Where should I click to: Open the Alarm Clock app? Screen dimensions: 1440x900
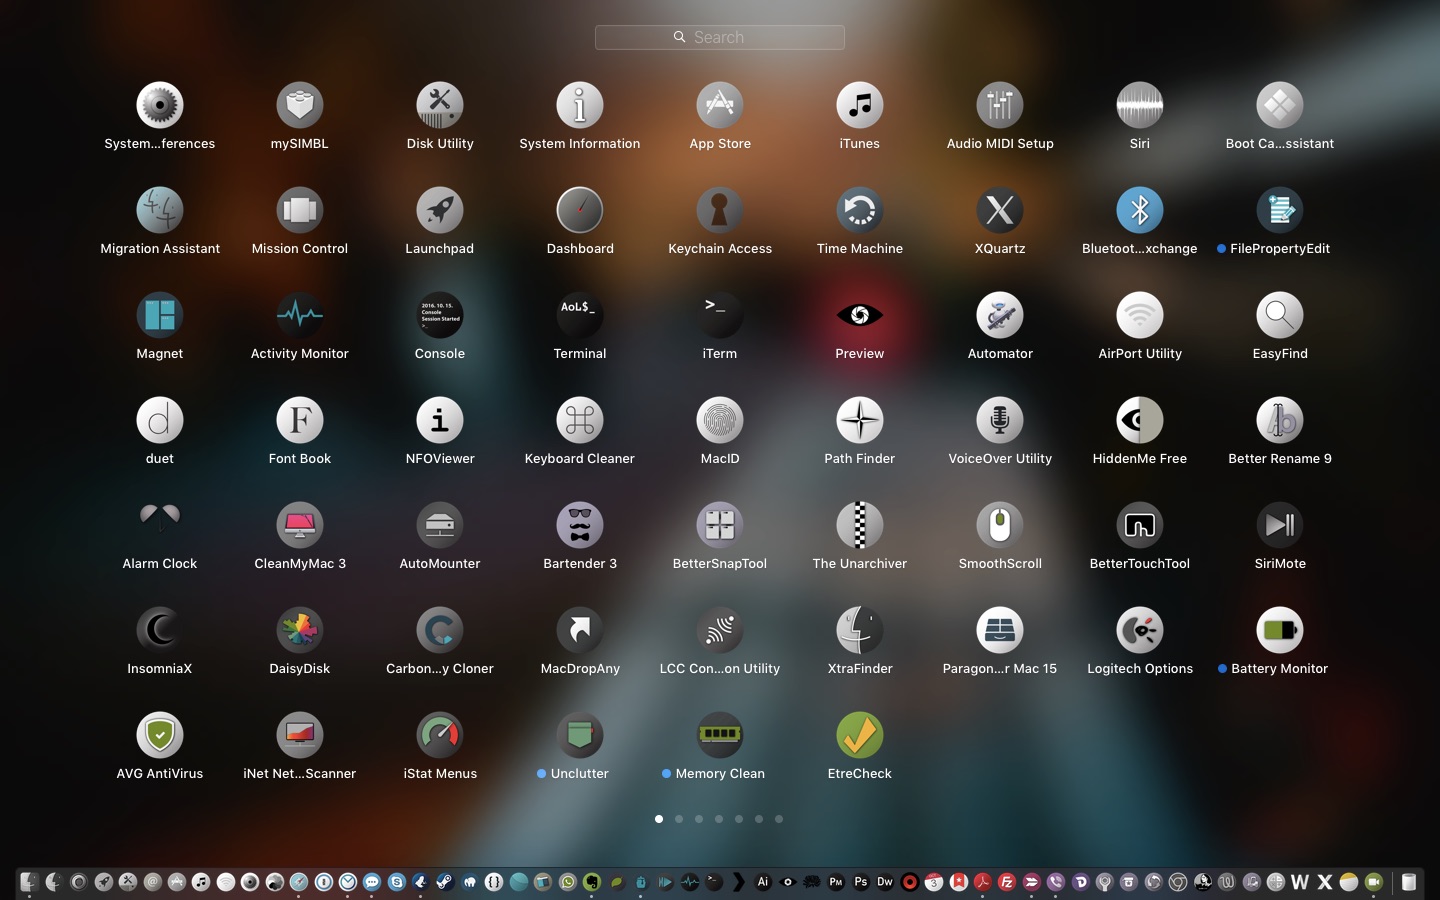click(160, 525)
